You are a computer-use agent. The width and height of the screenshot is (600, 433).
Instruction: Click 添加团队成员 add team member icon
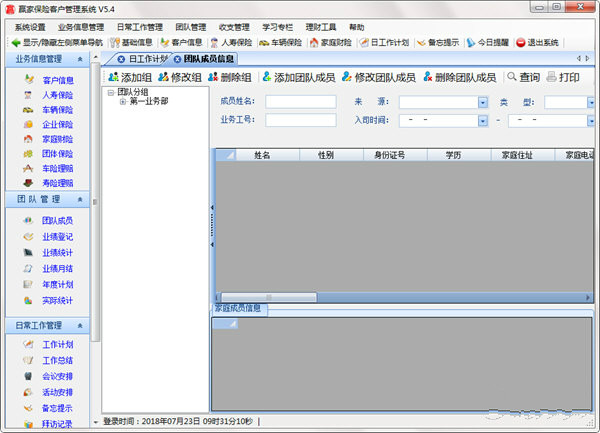tap(267, 77)
